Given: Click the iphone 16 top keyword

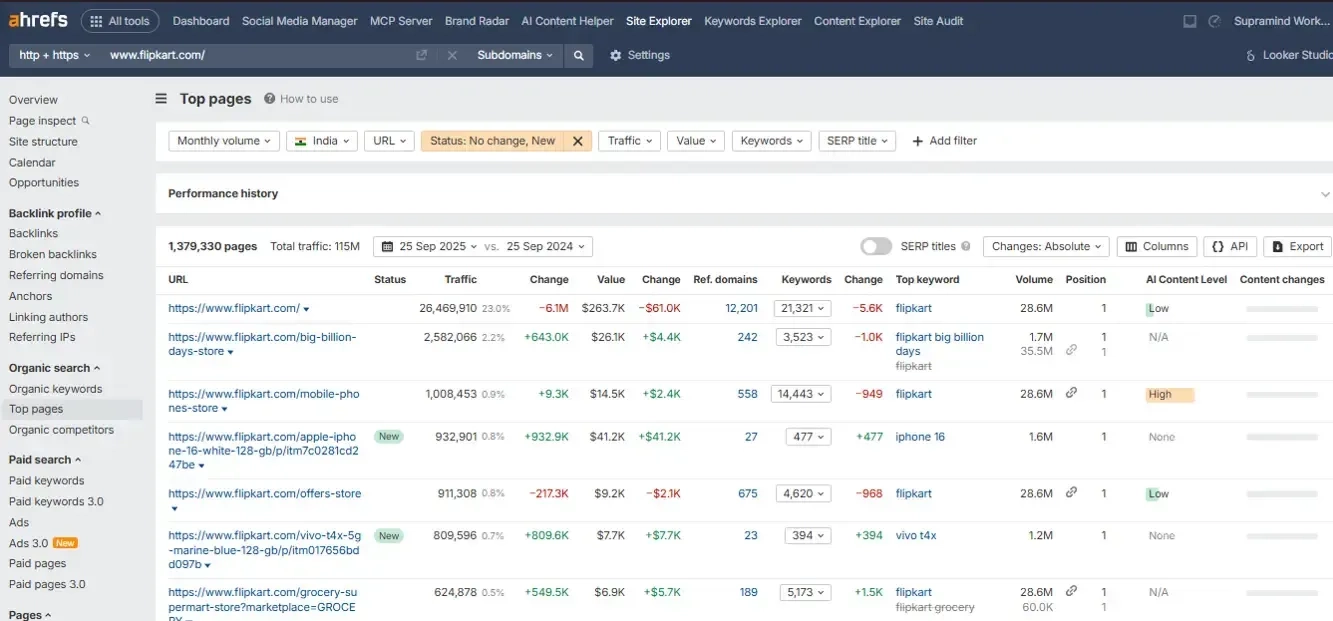Looking at the screenshot, I should point(920,437).
